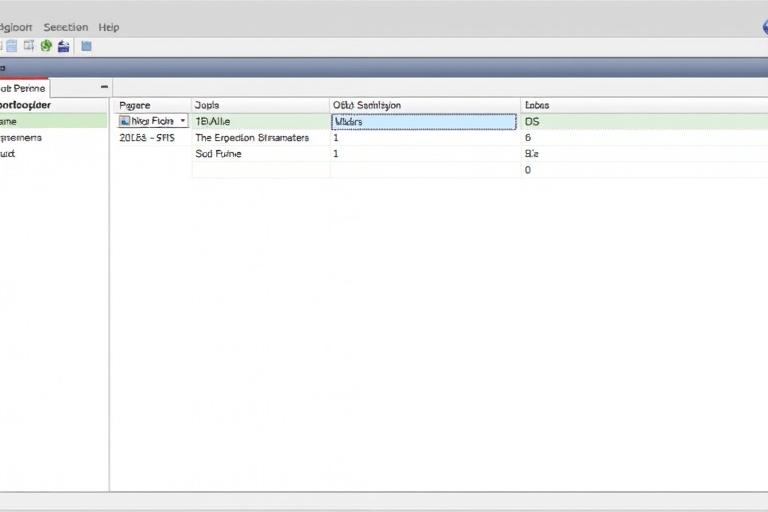Click the Pagere column header
This screenshot has width=768, height=512.
(x=134, y=104)
